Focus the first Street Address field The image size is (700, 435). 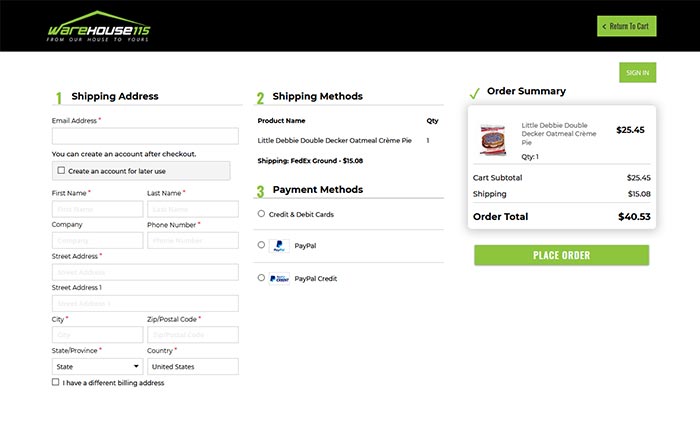tap(145, 272)
